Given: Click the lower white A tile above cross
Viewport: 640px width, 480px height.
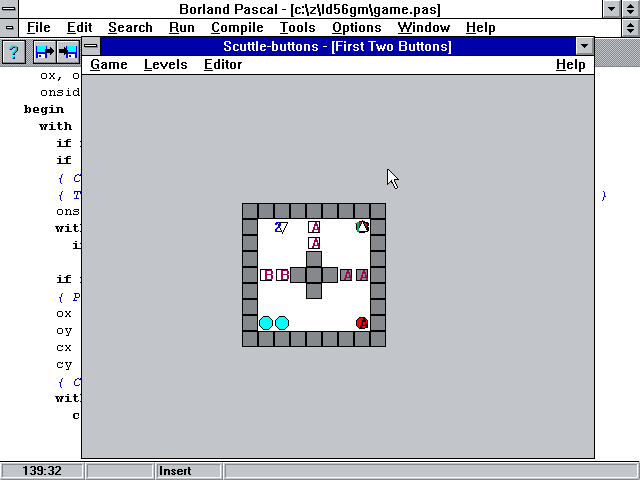Looking at the screenshot, I should (314, 243).
